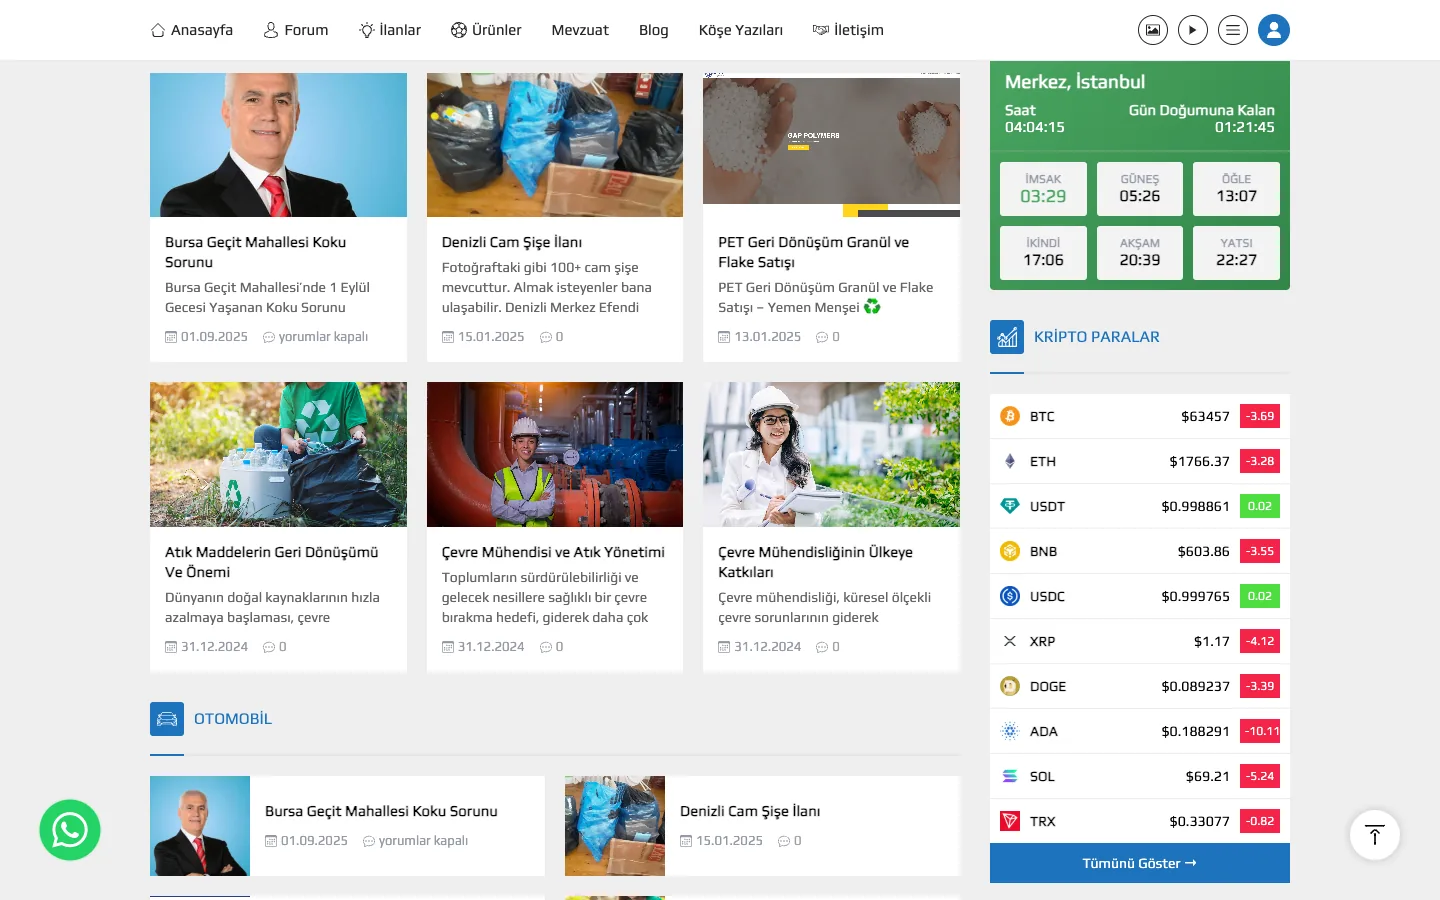
Task: Click the ETH coin icon
Action: (1010, 461)
